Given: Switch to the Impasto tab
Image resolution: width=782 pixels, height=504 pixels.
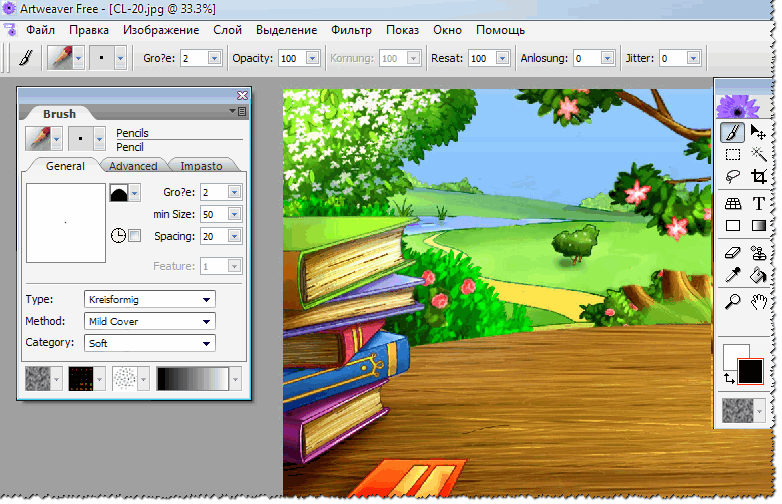Looking at the screenshot, I should pos(201,166).
